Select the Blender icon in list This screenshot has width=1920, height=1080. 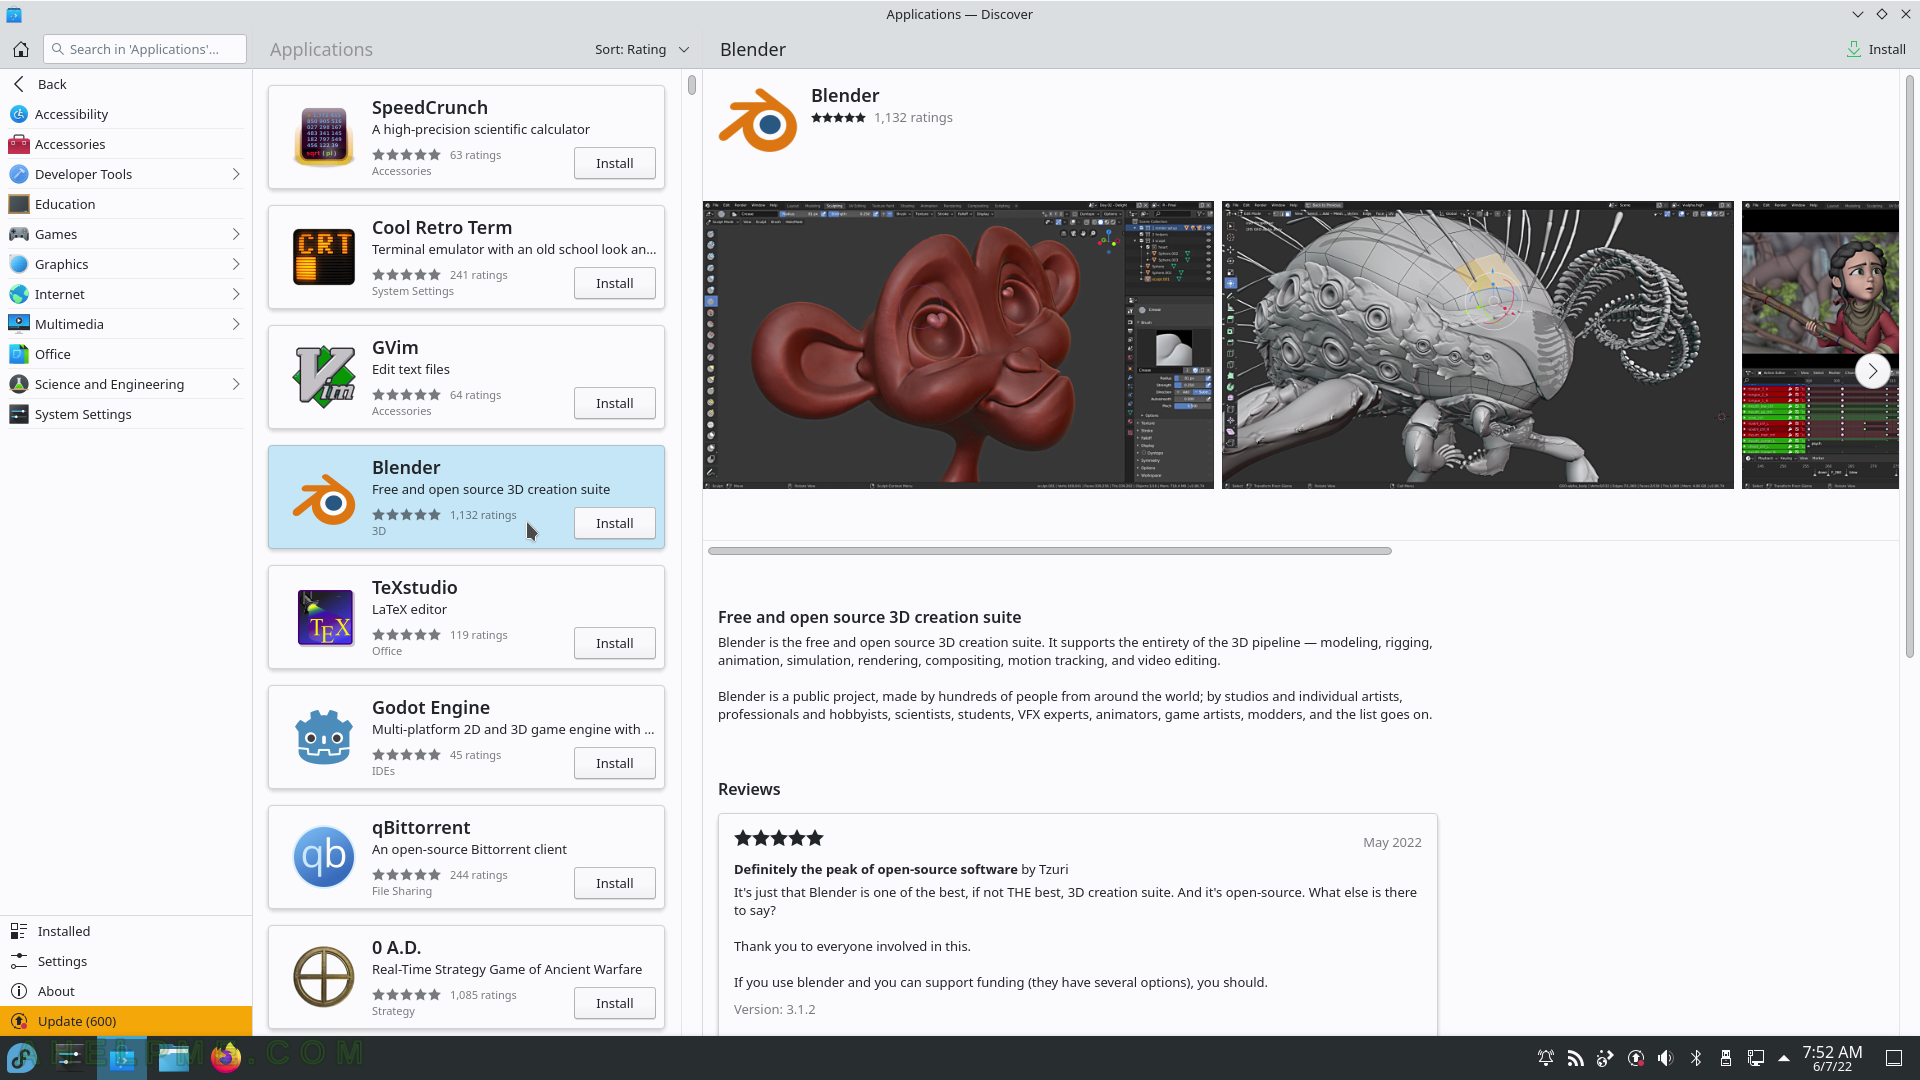[x=324, y=497]
